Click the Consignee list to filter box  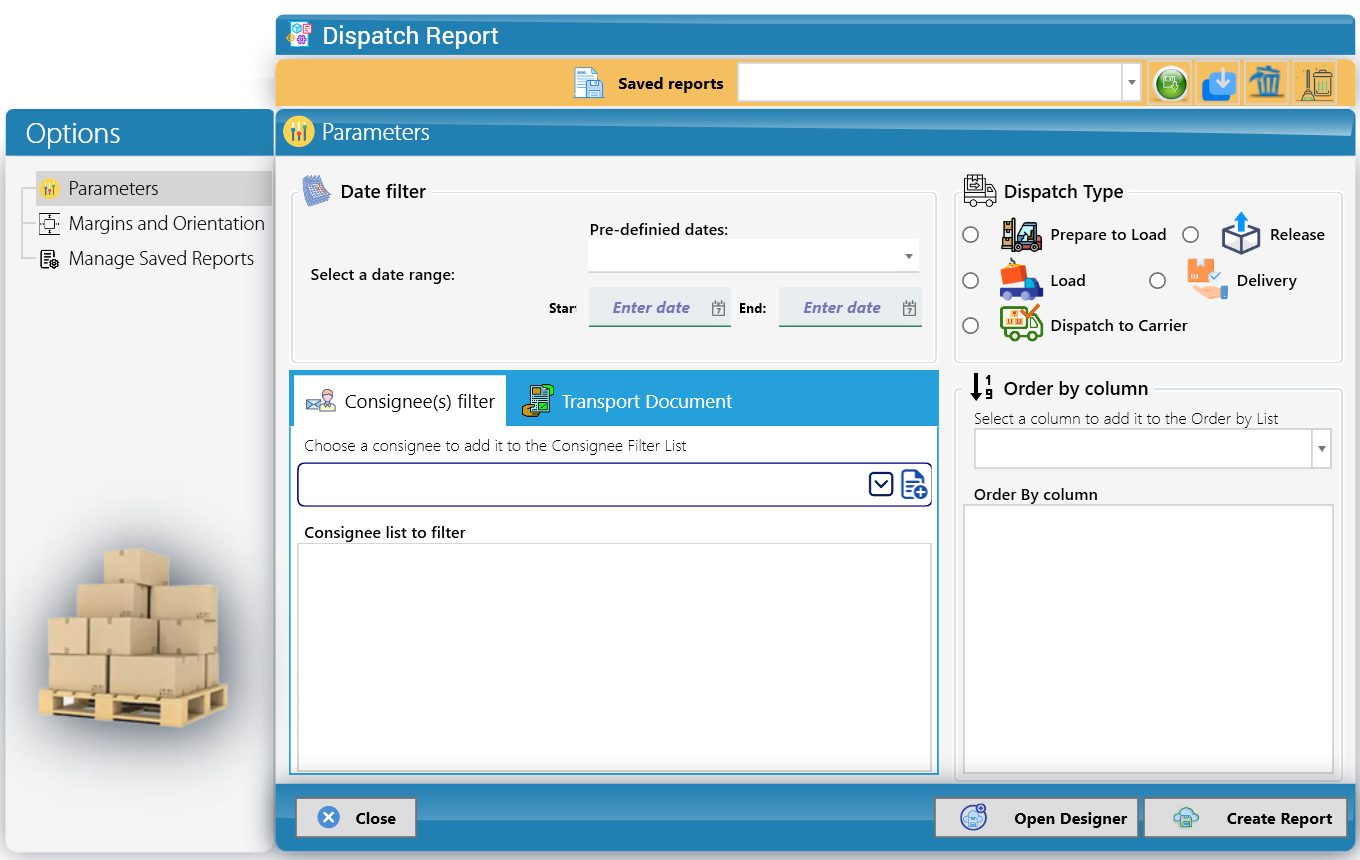click(x=614, y=656)
